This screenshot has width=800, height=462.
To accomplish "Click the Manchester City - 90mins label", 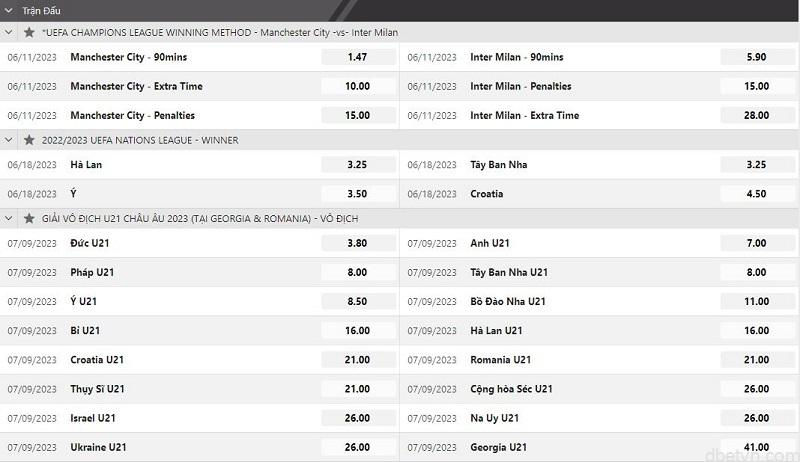I will coord(129,57).
